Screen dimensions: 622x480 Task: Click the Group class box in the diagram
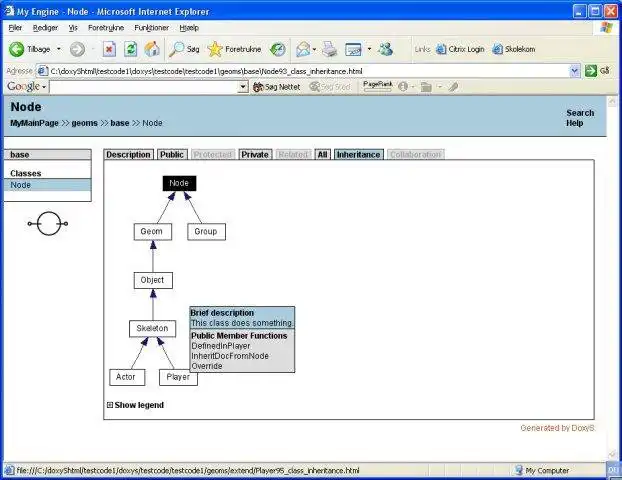[206, 232]
